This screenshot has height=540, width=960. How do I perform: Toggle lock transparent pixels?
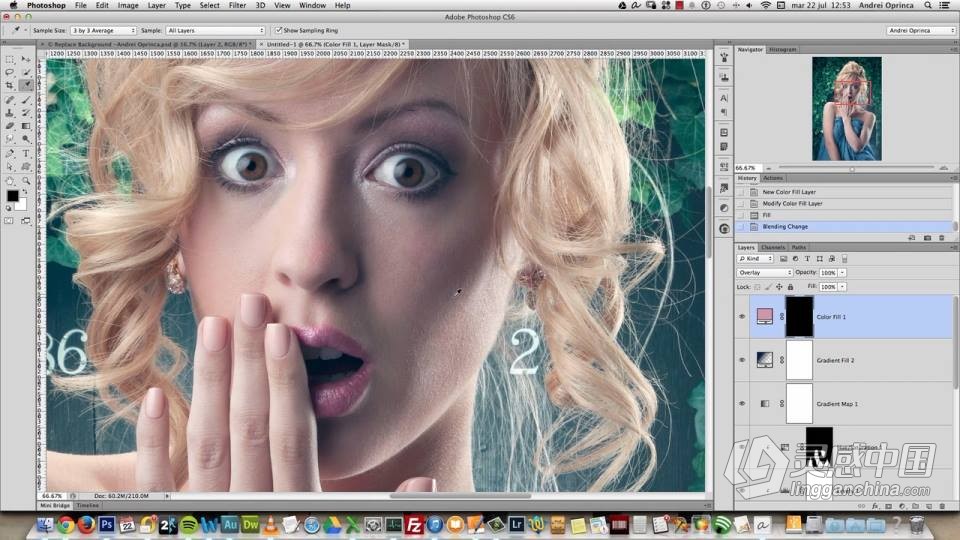[757, 287]
